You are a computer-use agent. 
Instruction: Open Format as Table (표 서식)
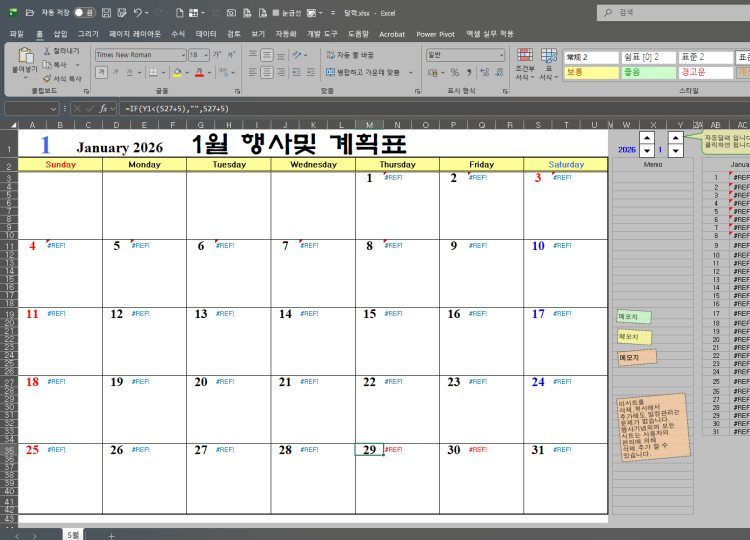[549, 64]
